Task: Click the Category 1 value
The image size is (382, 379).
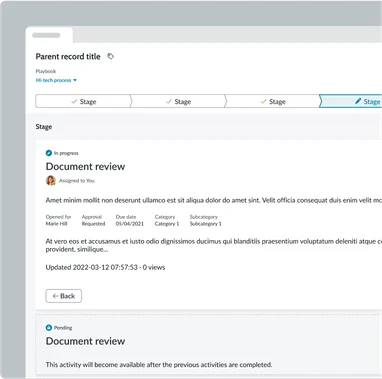Action: pyautogui.click(x=167, y=224)
